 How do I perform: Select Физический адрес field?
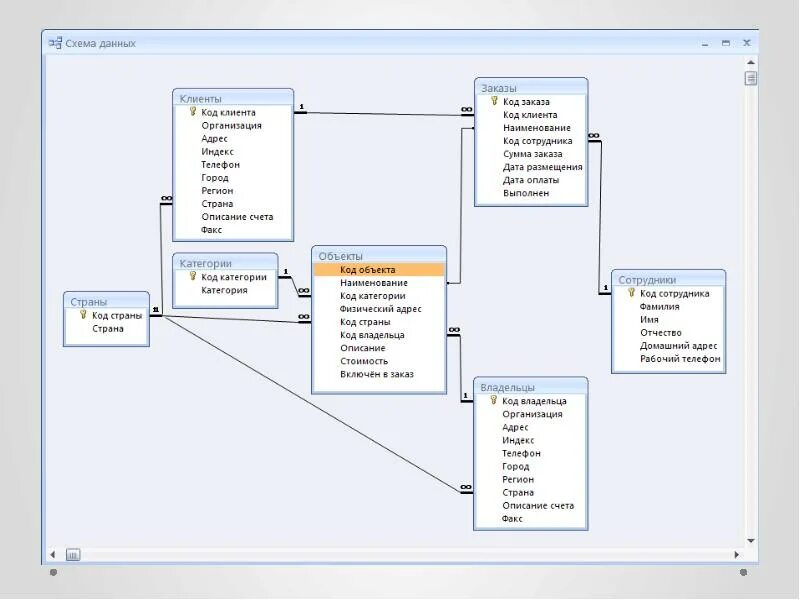379,309
